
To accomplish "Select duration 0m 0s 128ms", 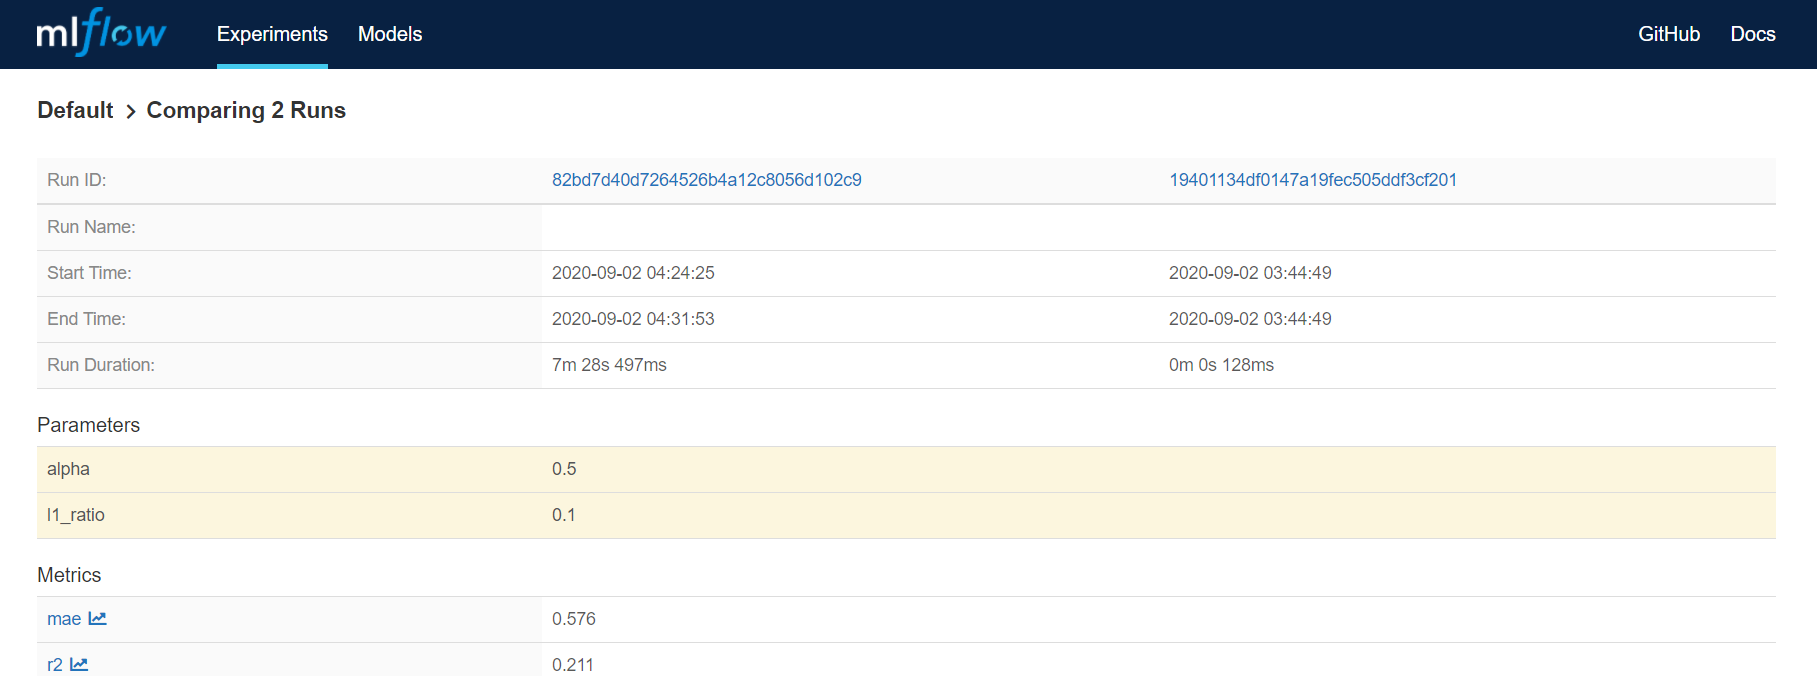I will [x=1221, y=365].
